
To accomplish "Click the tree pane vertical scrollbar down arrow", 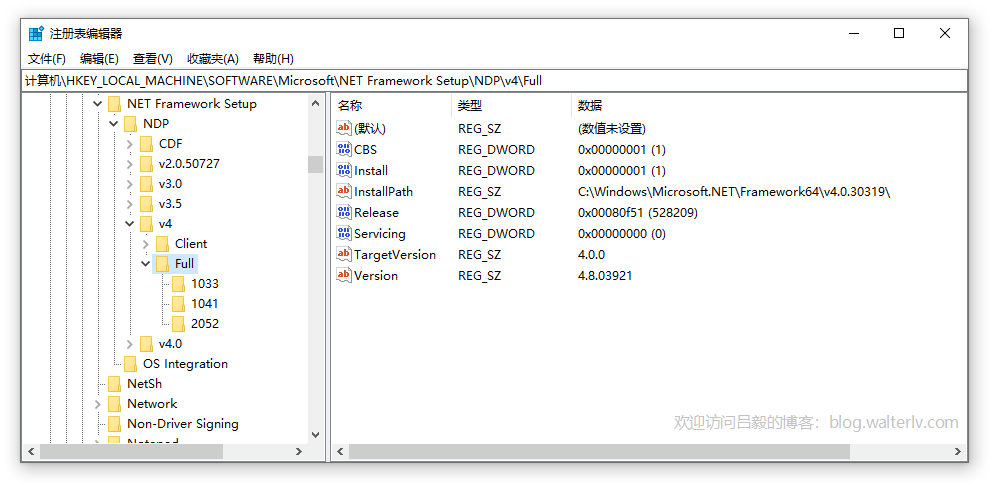I will click(x=316, y=435).
